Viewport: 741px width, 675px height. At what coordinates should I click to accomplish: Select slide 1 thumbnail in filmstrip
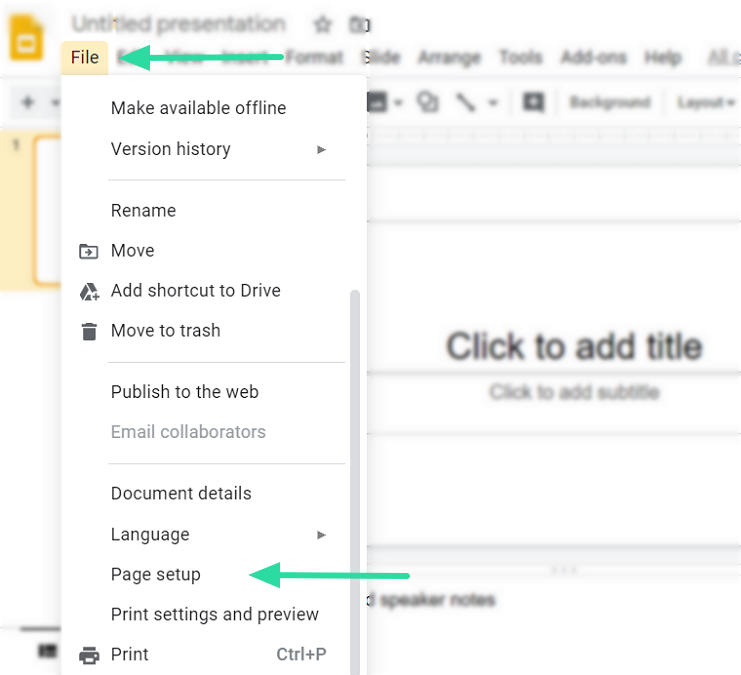tap(47, 210)
